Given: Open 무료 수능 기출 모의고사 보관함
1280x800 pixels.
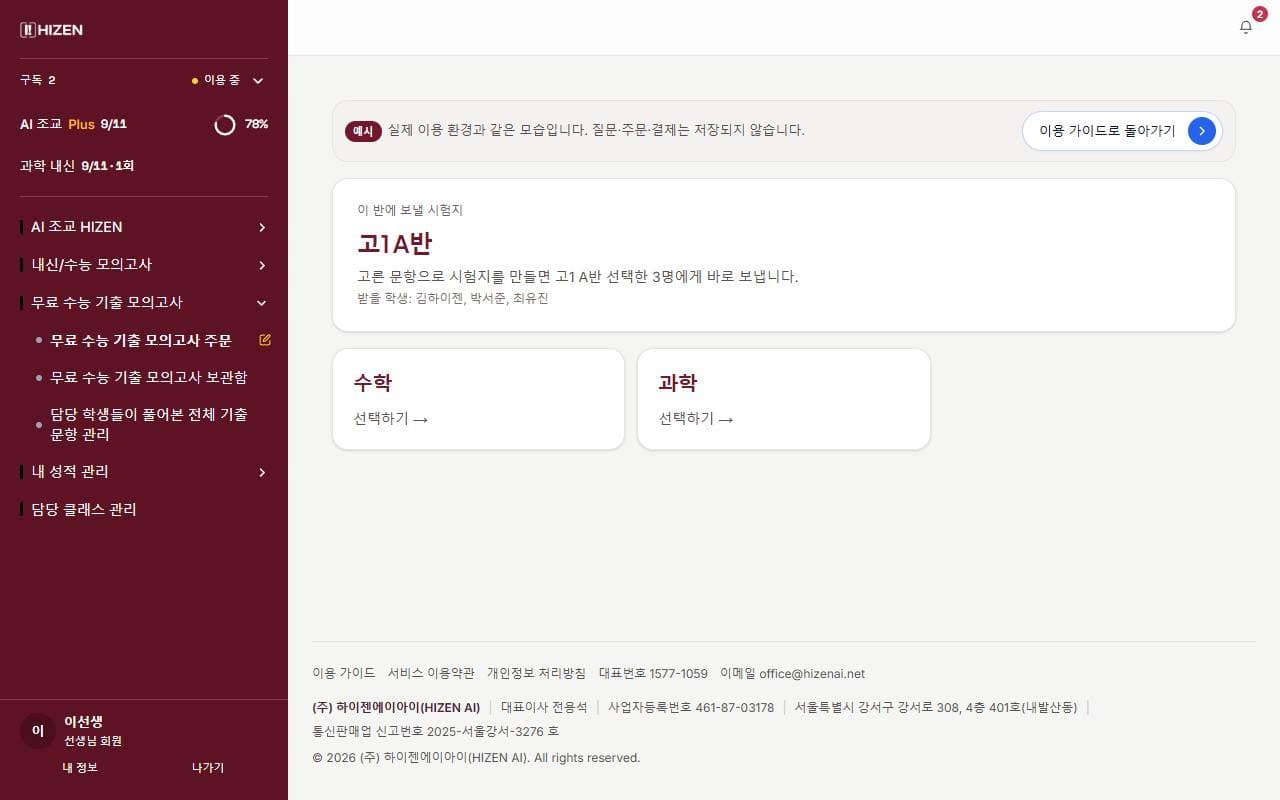Looking at the screenshot, I should (149, 377).
